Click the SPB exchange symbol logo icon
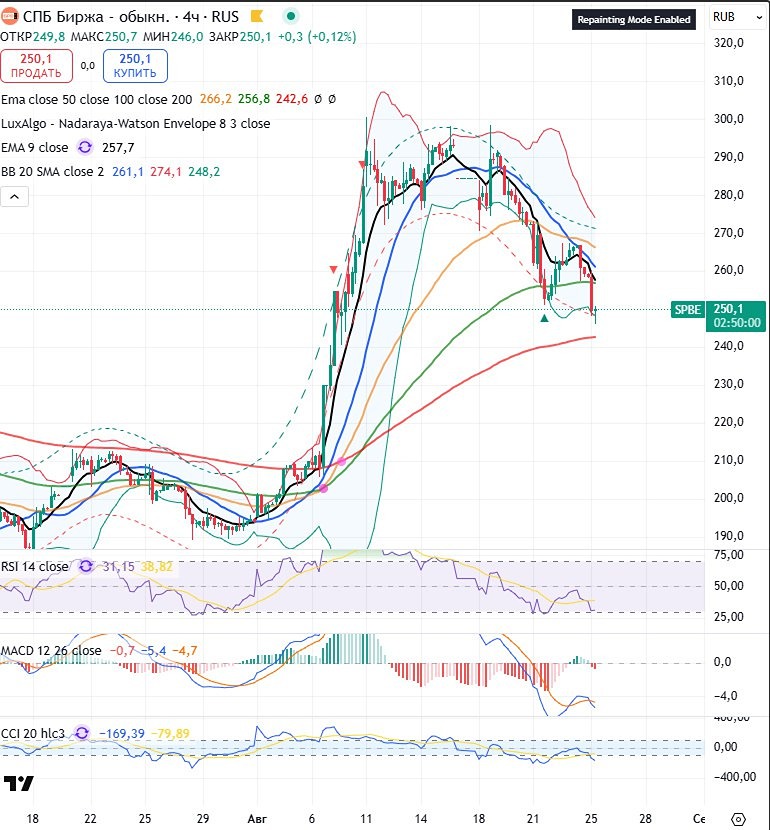Viewport: 770px width, 830px height. [9, 16]
